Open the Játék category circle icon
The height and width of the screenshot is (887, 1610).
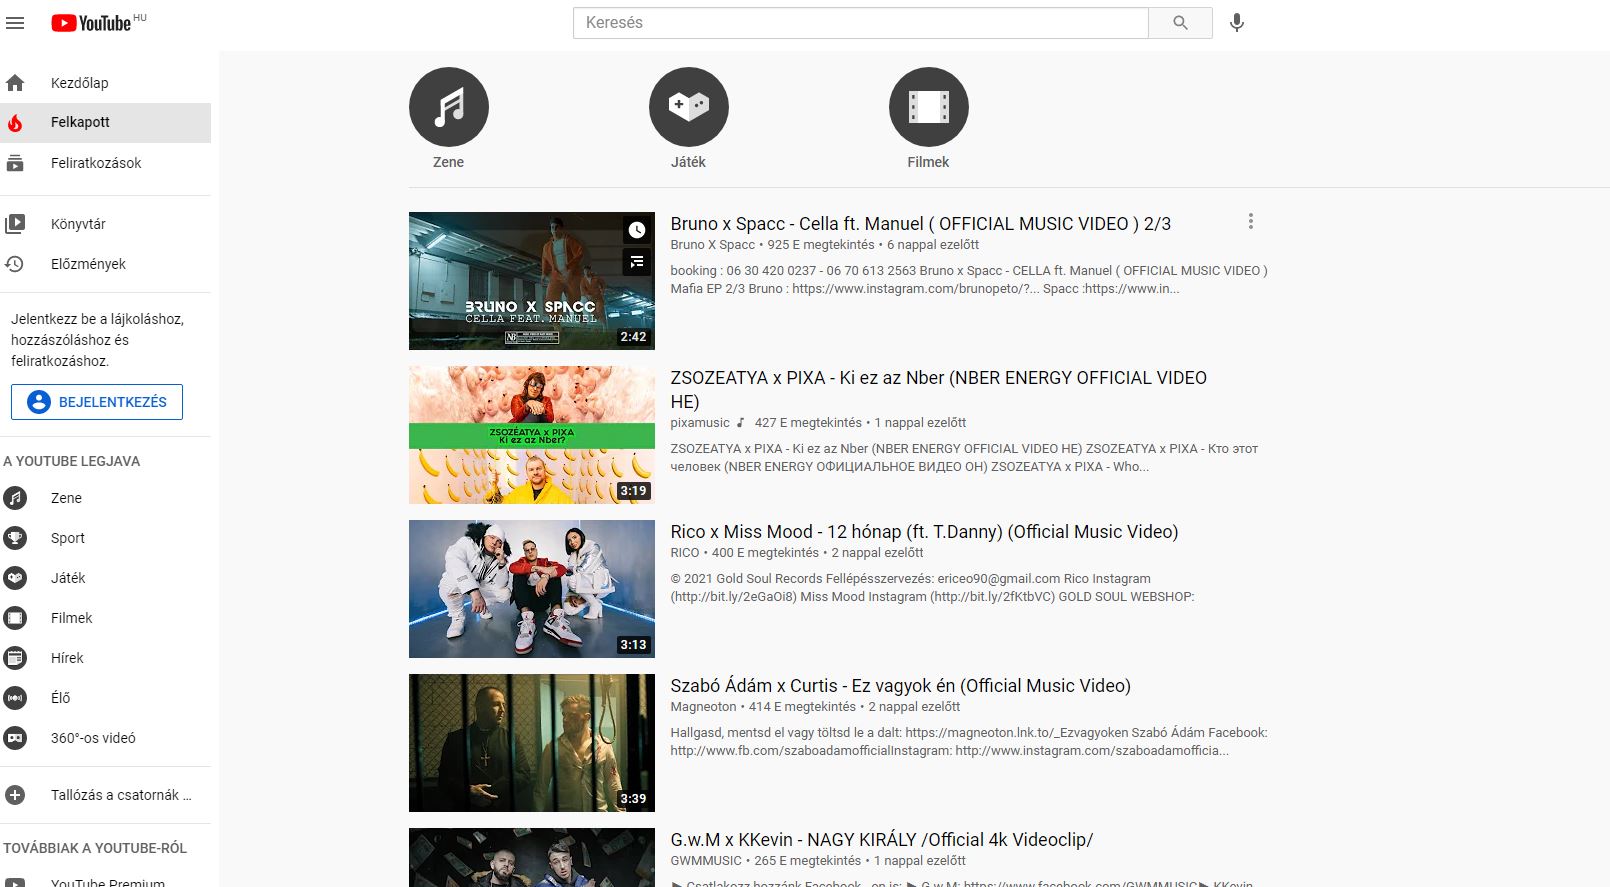pos(688,107)
